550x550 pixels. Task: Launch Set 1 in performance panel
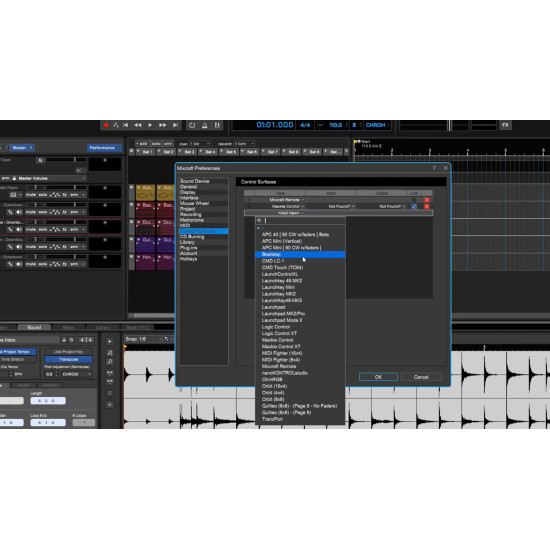pos(146,152)
